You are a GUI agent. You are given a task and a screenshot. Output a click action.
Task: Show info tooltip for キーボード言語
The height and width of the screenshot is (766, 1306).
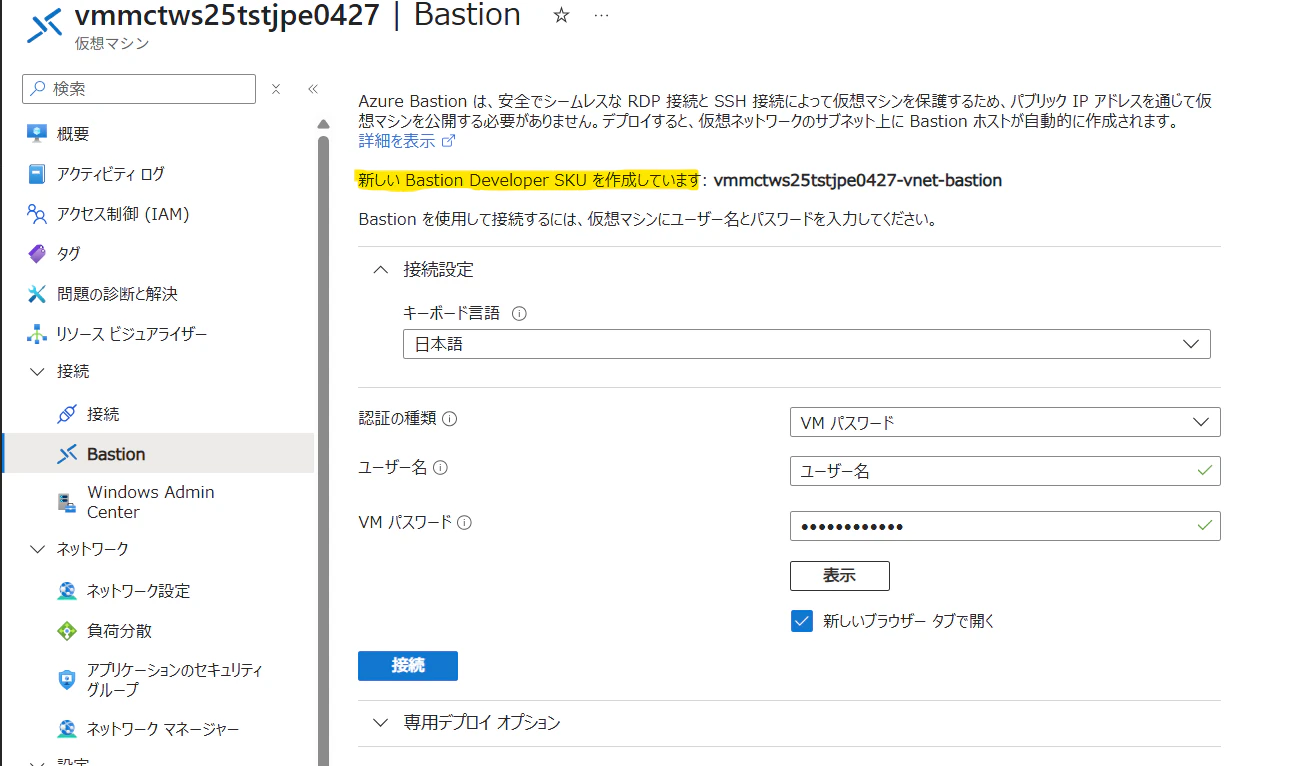point(519,313)
